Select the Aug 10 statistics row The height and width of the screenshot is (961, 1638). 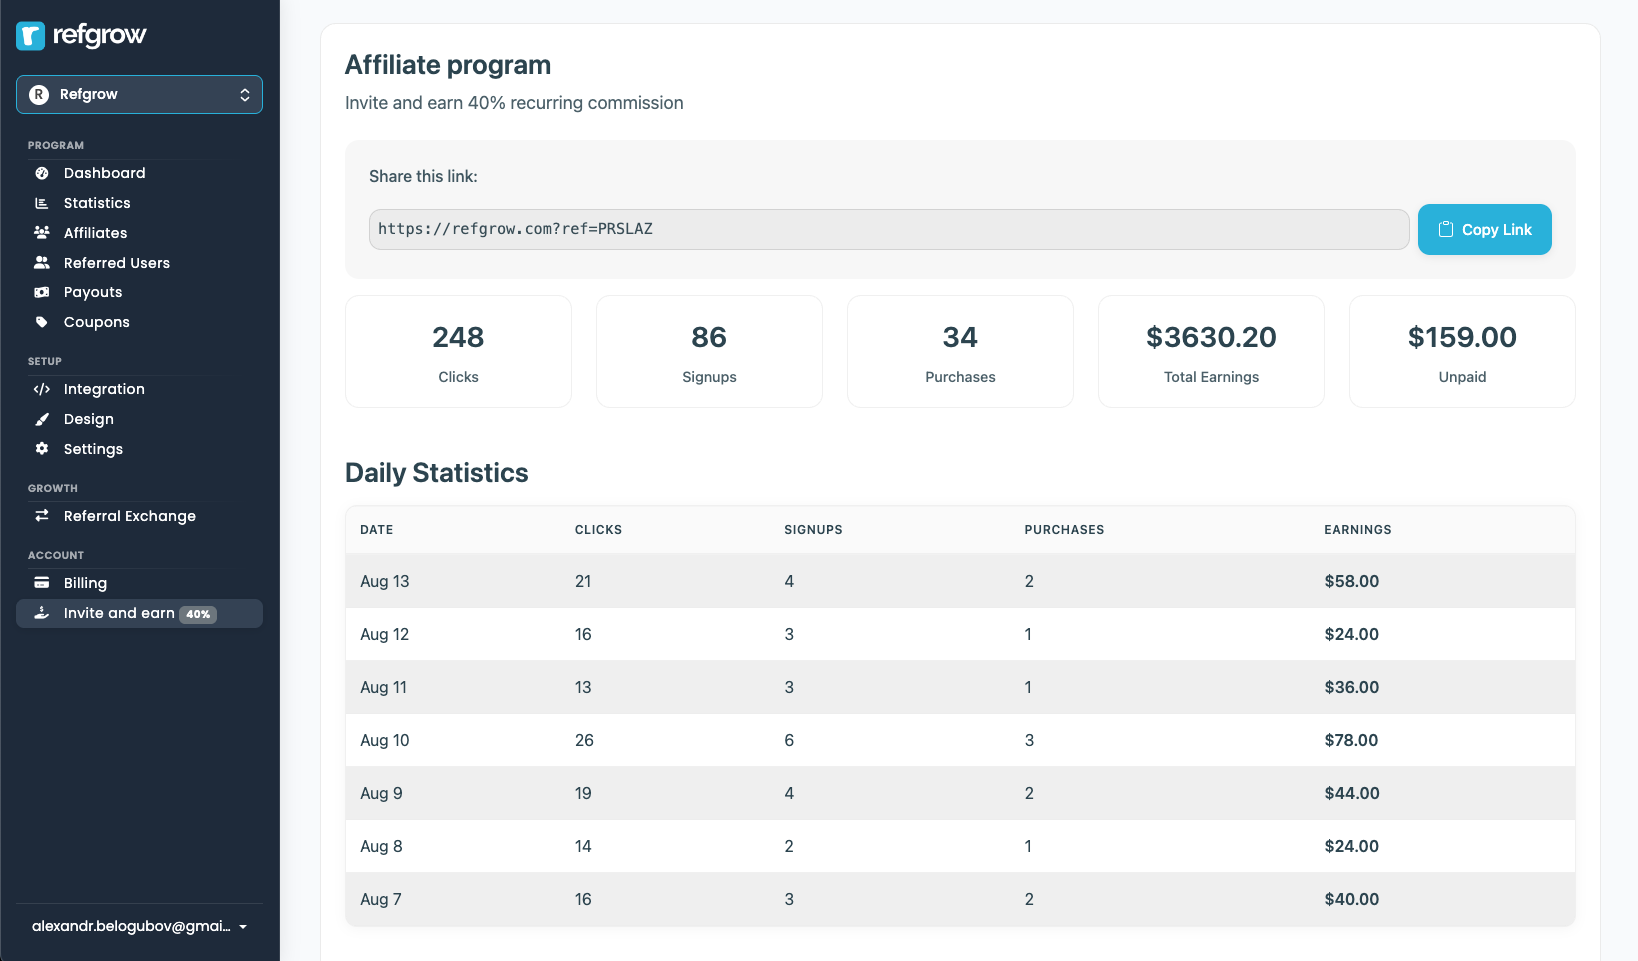959,740
